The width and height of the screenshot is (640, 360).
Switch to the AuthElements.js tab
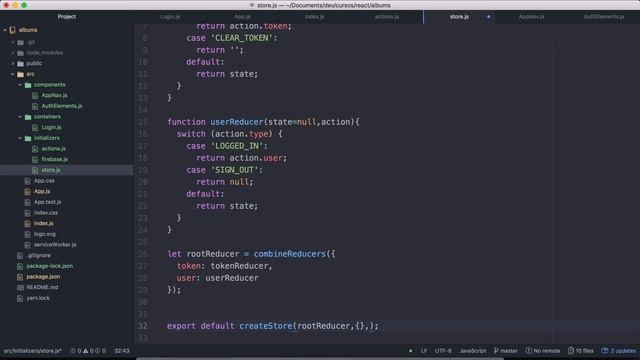tap(604, 17)
